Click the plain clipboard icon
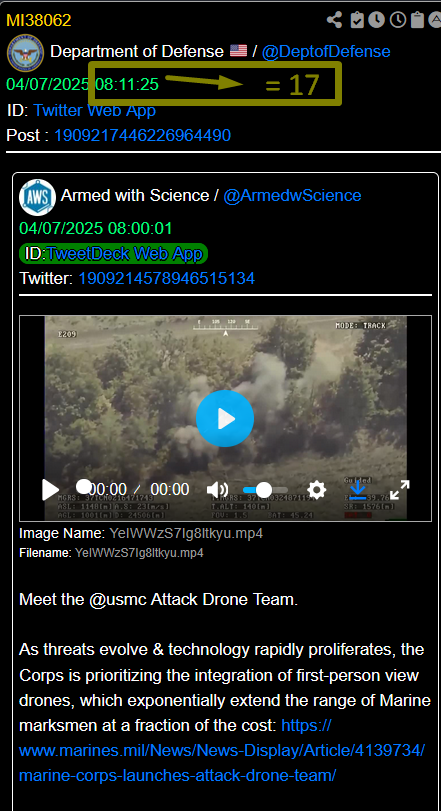The image size is (441, 811). (x=417, y=20)
